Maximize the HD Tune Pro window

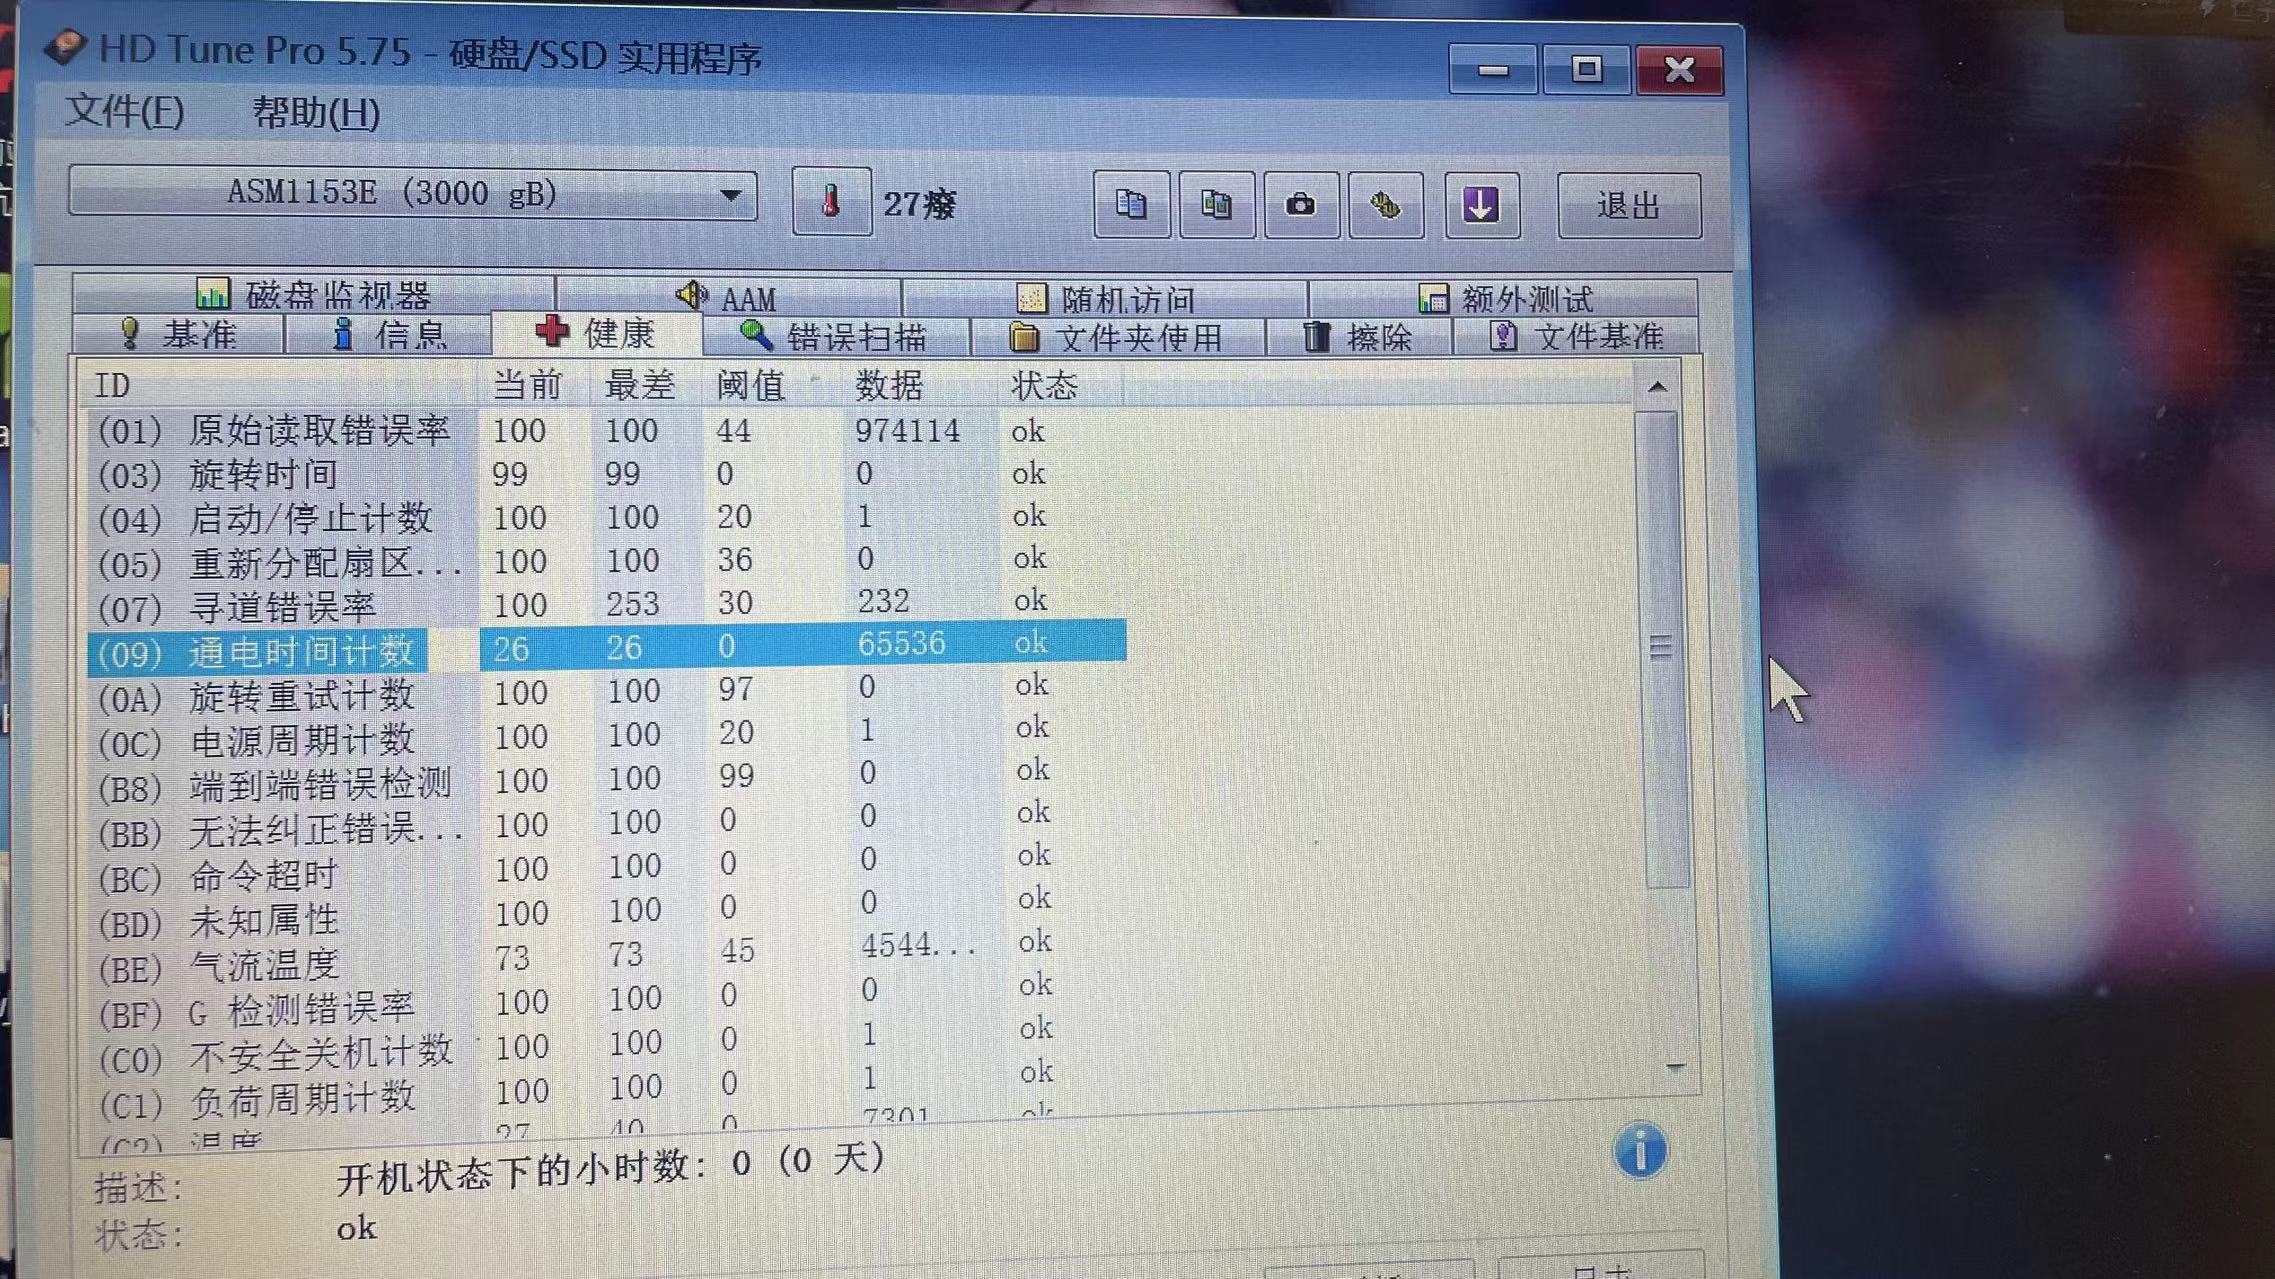[x=1586, y=69]
